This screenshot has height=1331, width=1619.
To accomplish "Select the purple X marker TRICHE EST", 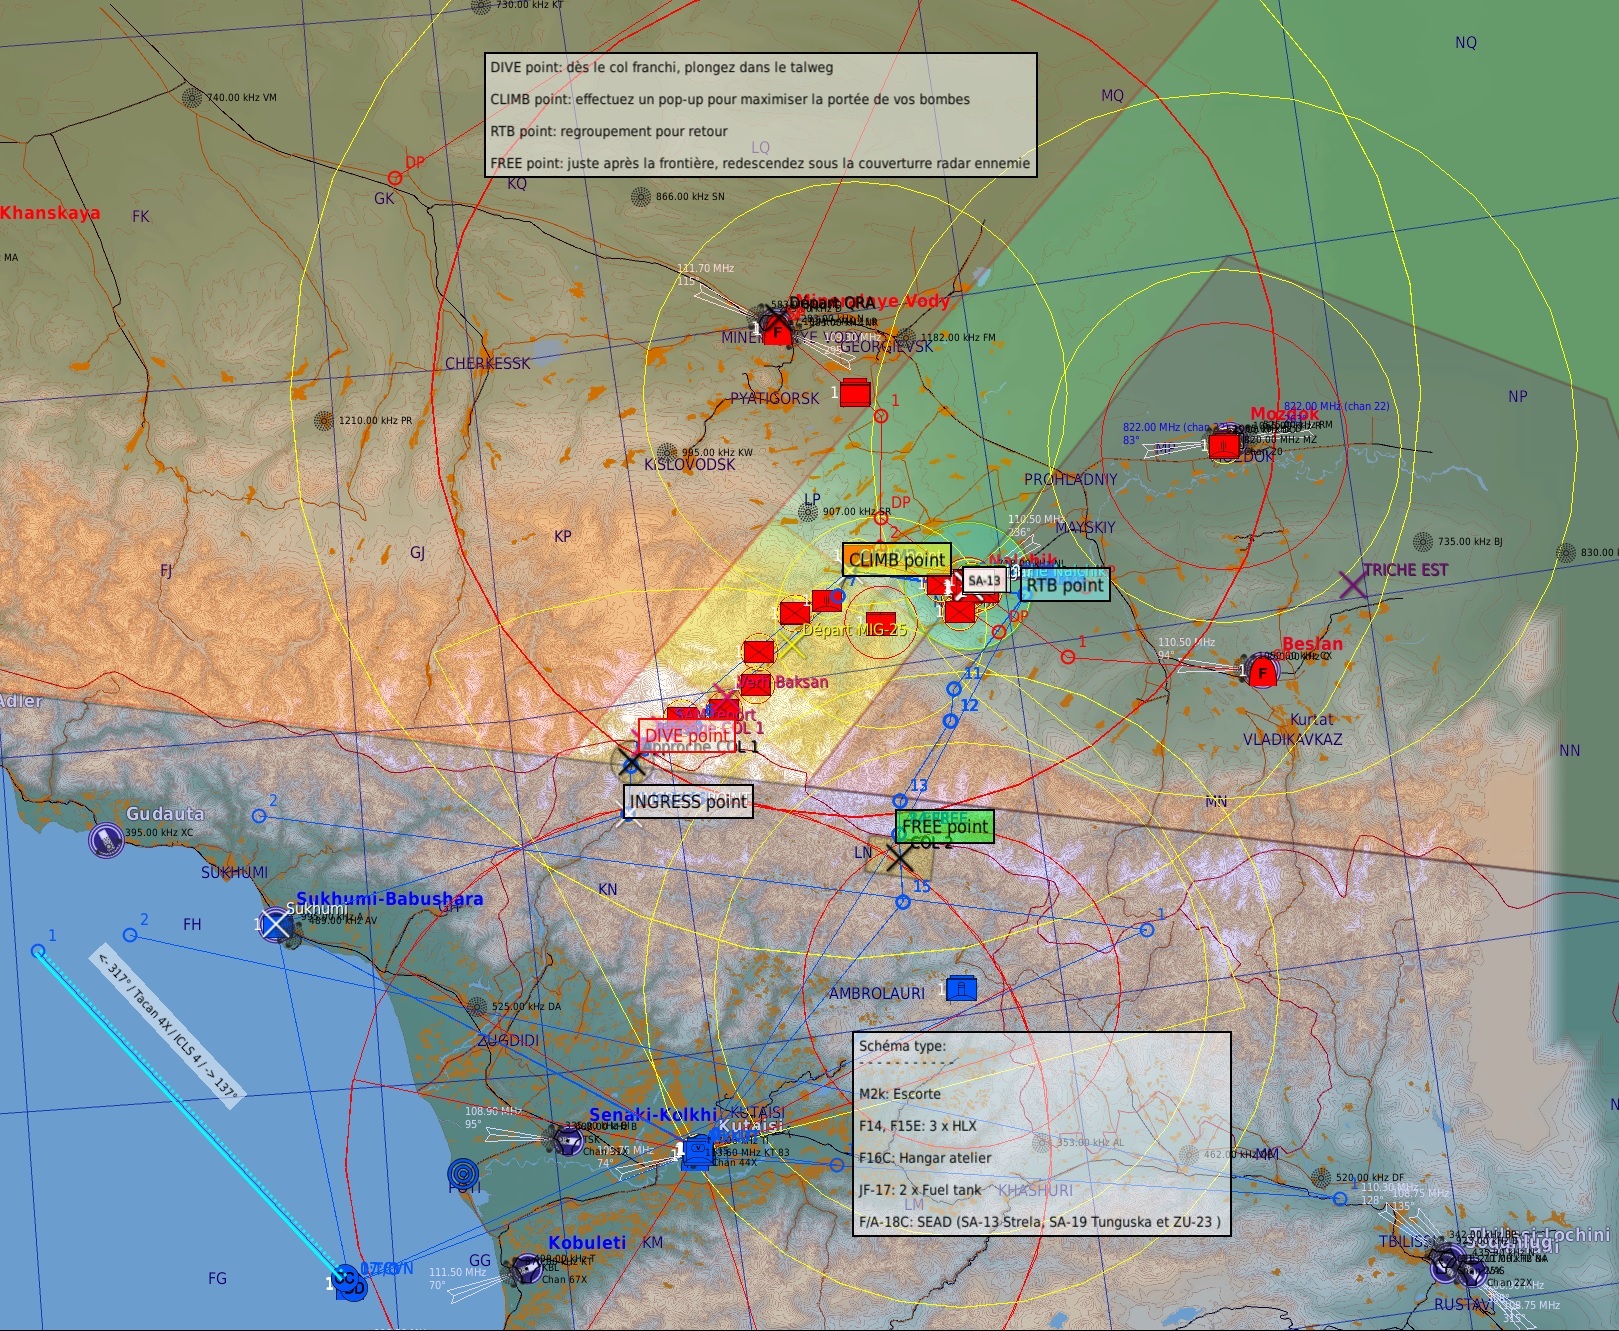I will click(1352, 583).
